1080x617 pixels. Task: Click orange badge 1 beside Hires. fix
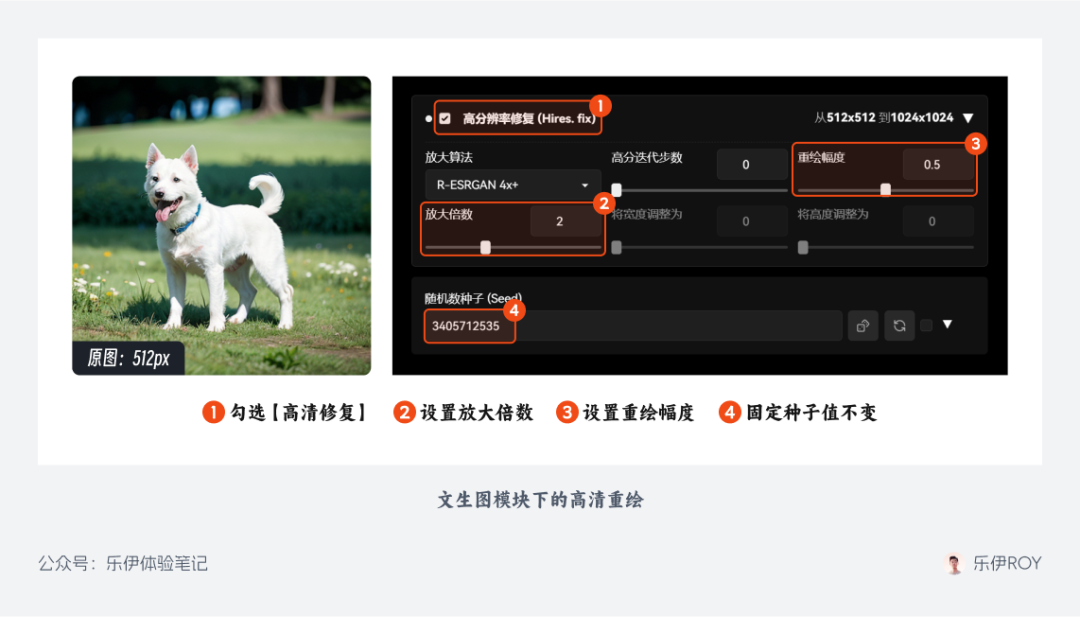tap(600, 105)
